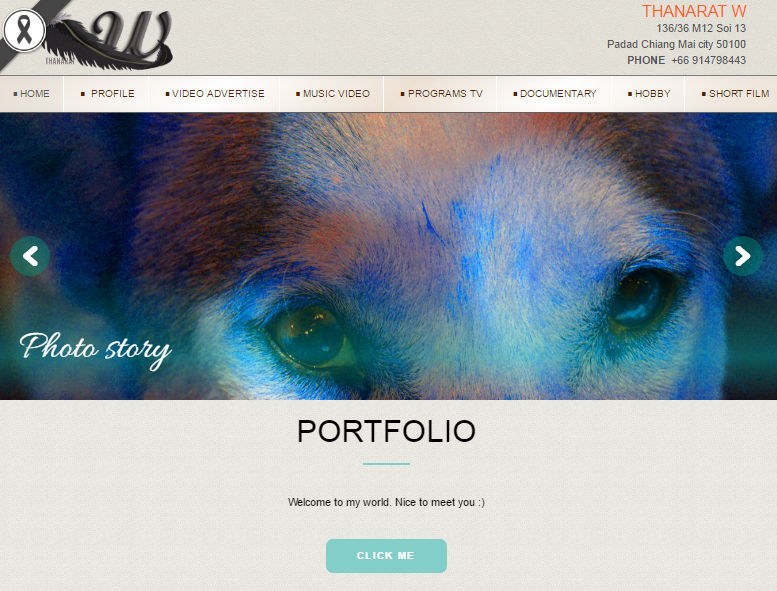The width and height of the screenshot is (777, 591).
Task: Click the welcome message text
Action: pyautogui.click(x=387, y=502)
